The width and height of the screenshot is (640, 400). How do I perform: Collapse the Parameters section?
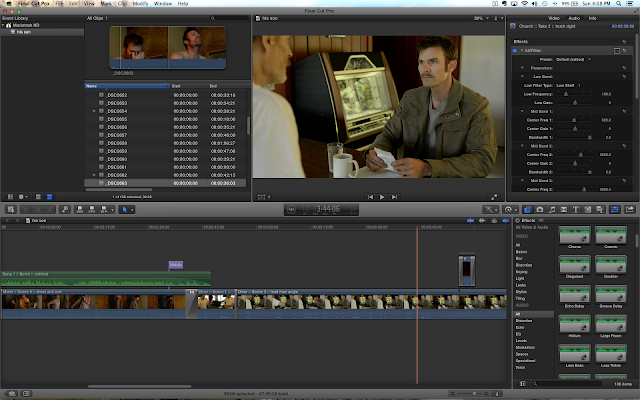[x=522, y=68]
